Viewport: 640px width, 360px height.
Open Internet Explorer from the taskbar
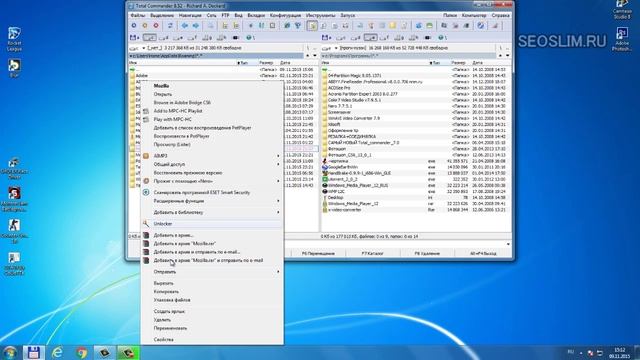[x=57, y=352]
